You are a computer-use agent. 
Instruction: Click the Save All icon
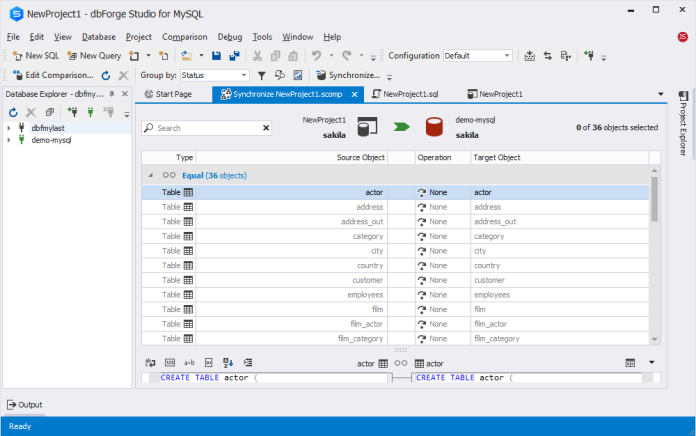(x=234, y=56)
